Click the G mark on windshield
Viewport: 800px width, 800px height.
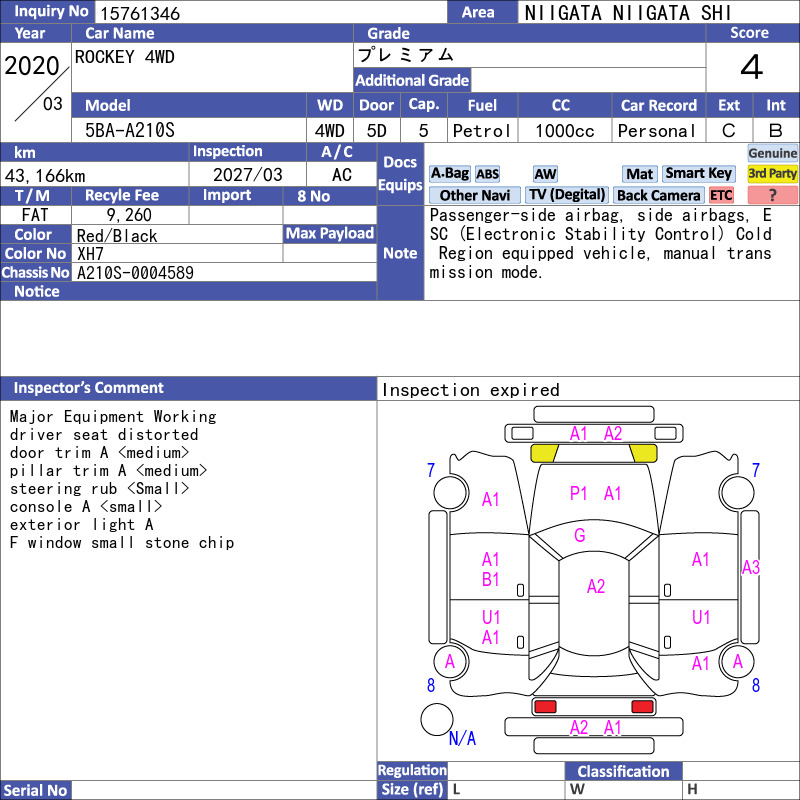coord(580,535)
